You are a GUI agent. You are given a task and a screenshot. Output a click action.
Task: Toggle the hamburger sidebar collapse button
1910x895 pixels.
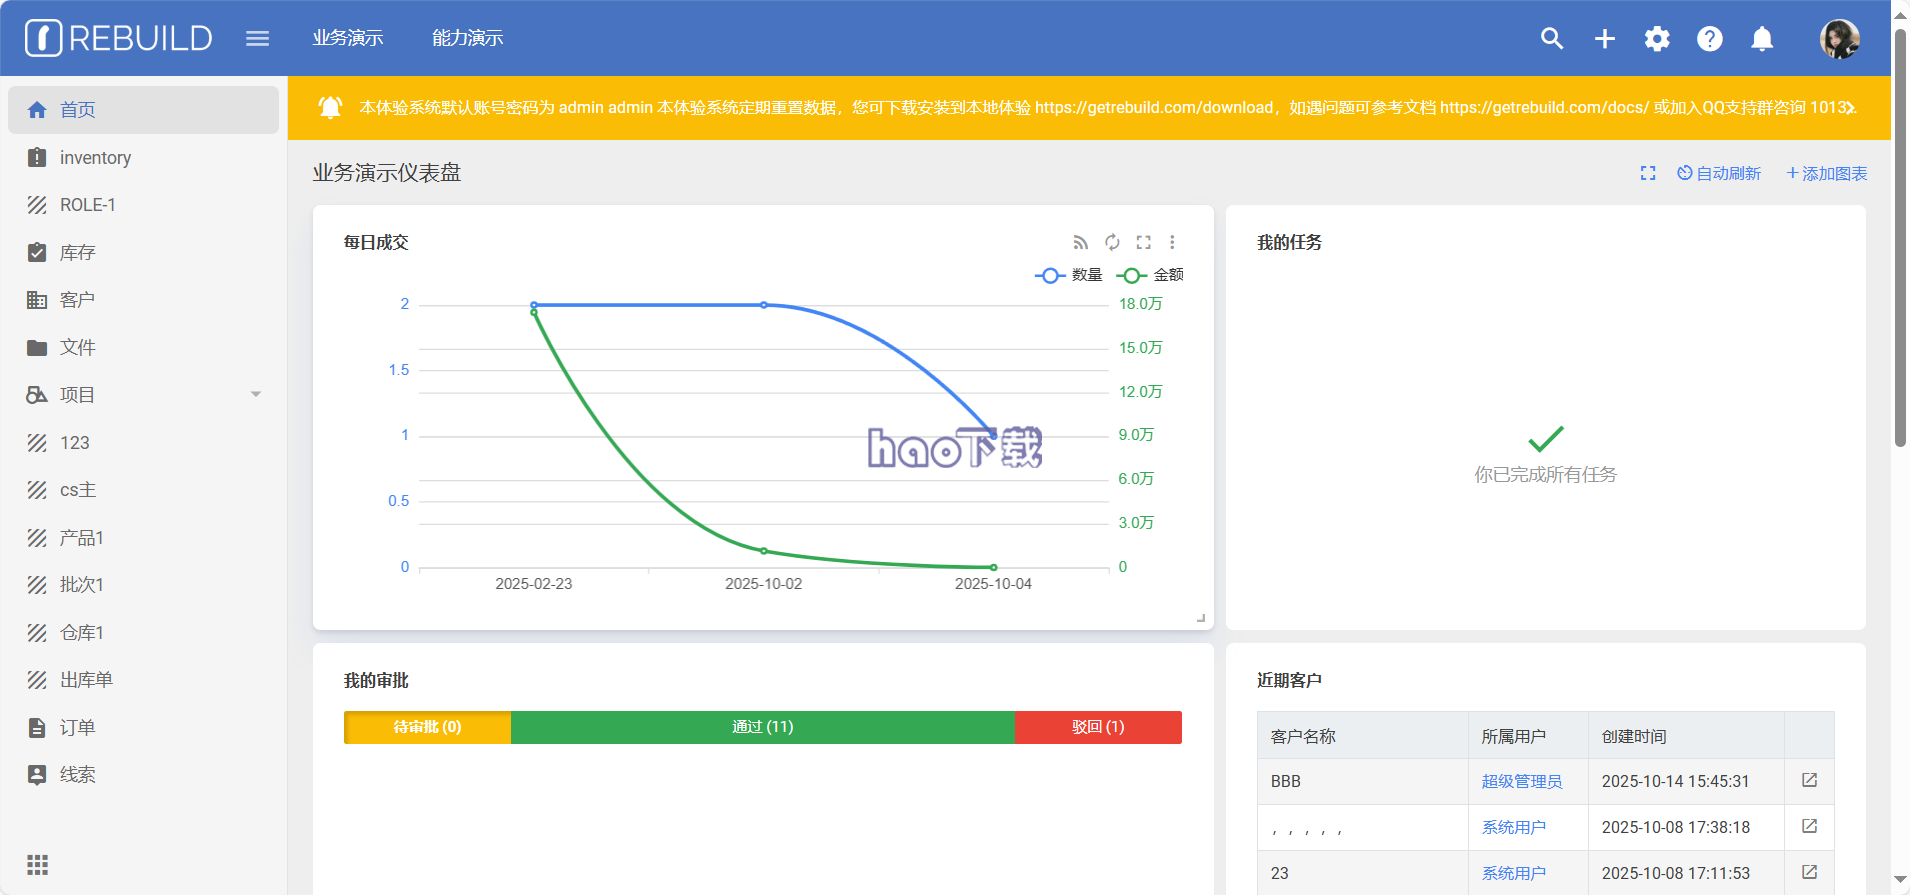257,38
